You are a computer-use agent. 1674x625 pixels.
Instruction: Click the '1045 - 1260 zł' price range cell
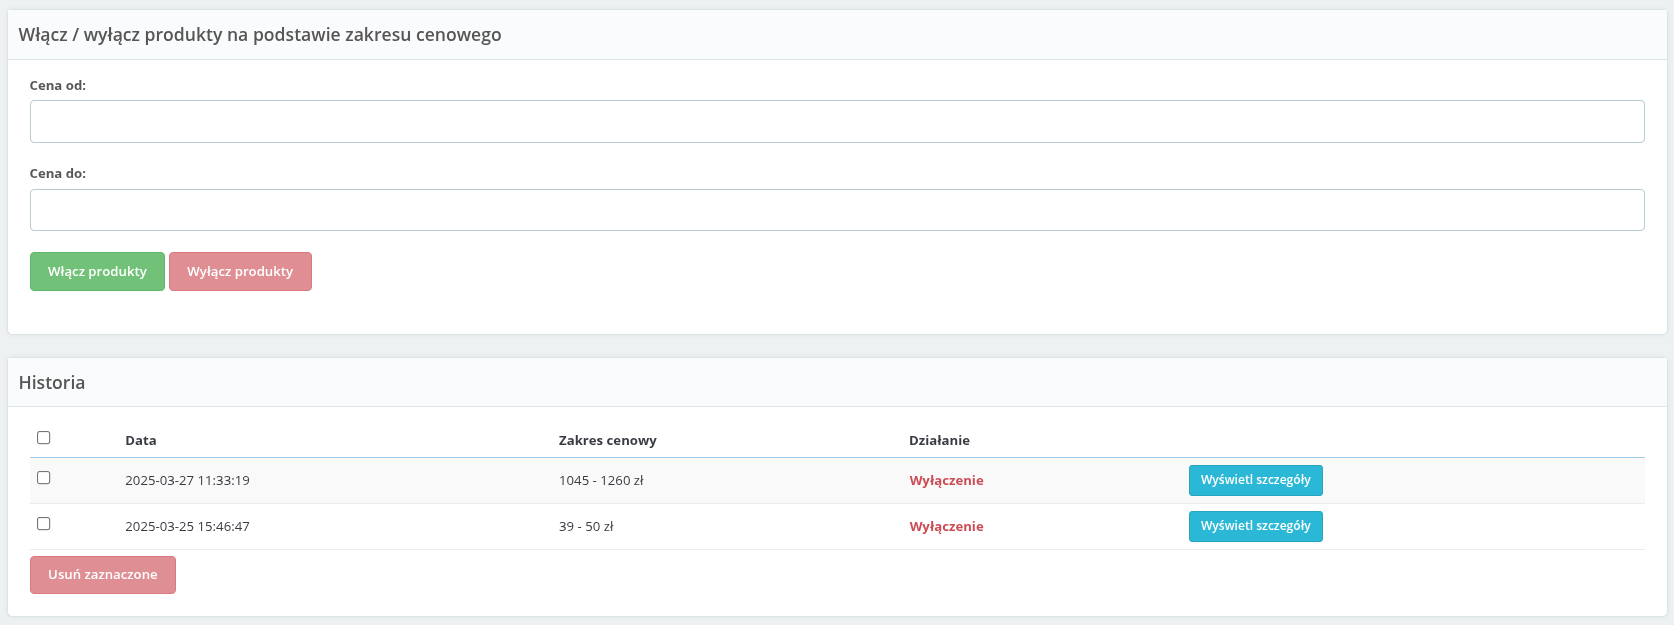coord(601,480)
